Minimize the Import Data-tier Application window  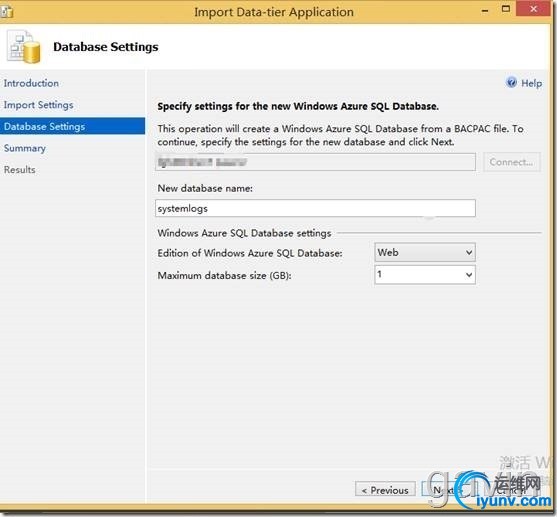485,11
